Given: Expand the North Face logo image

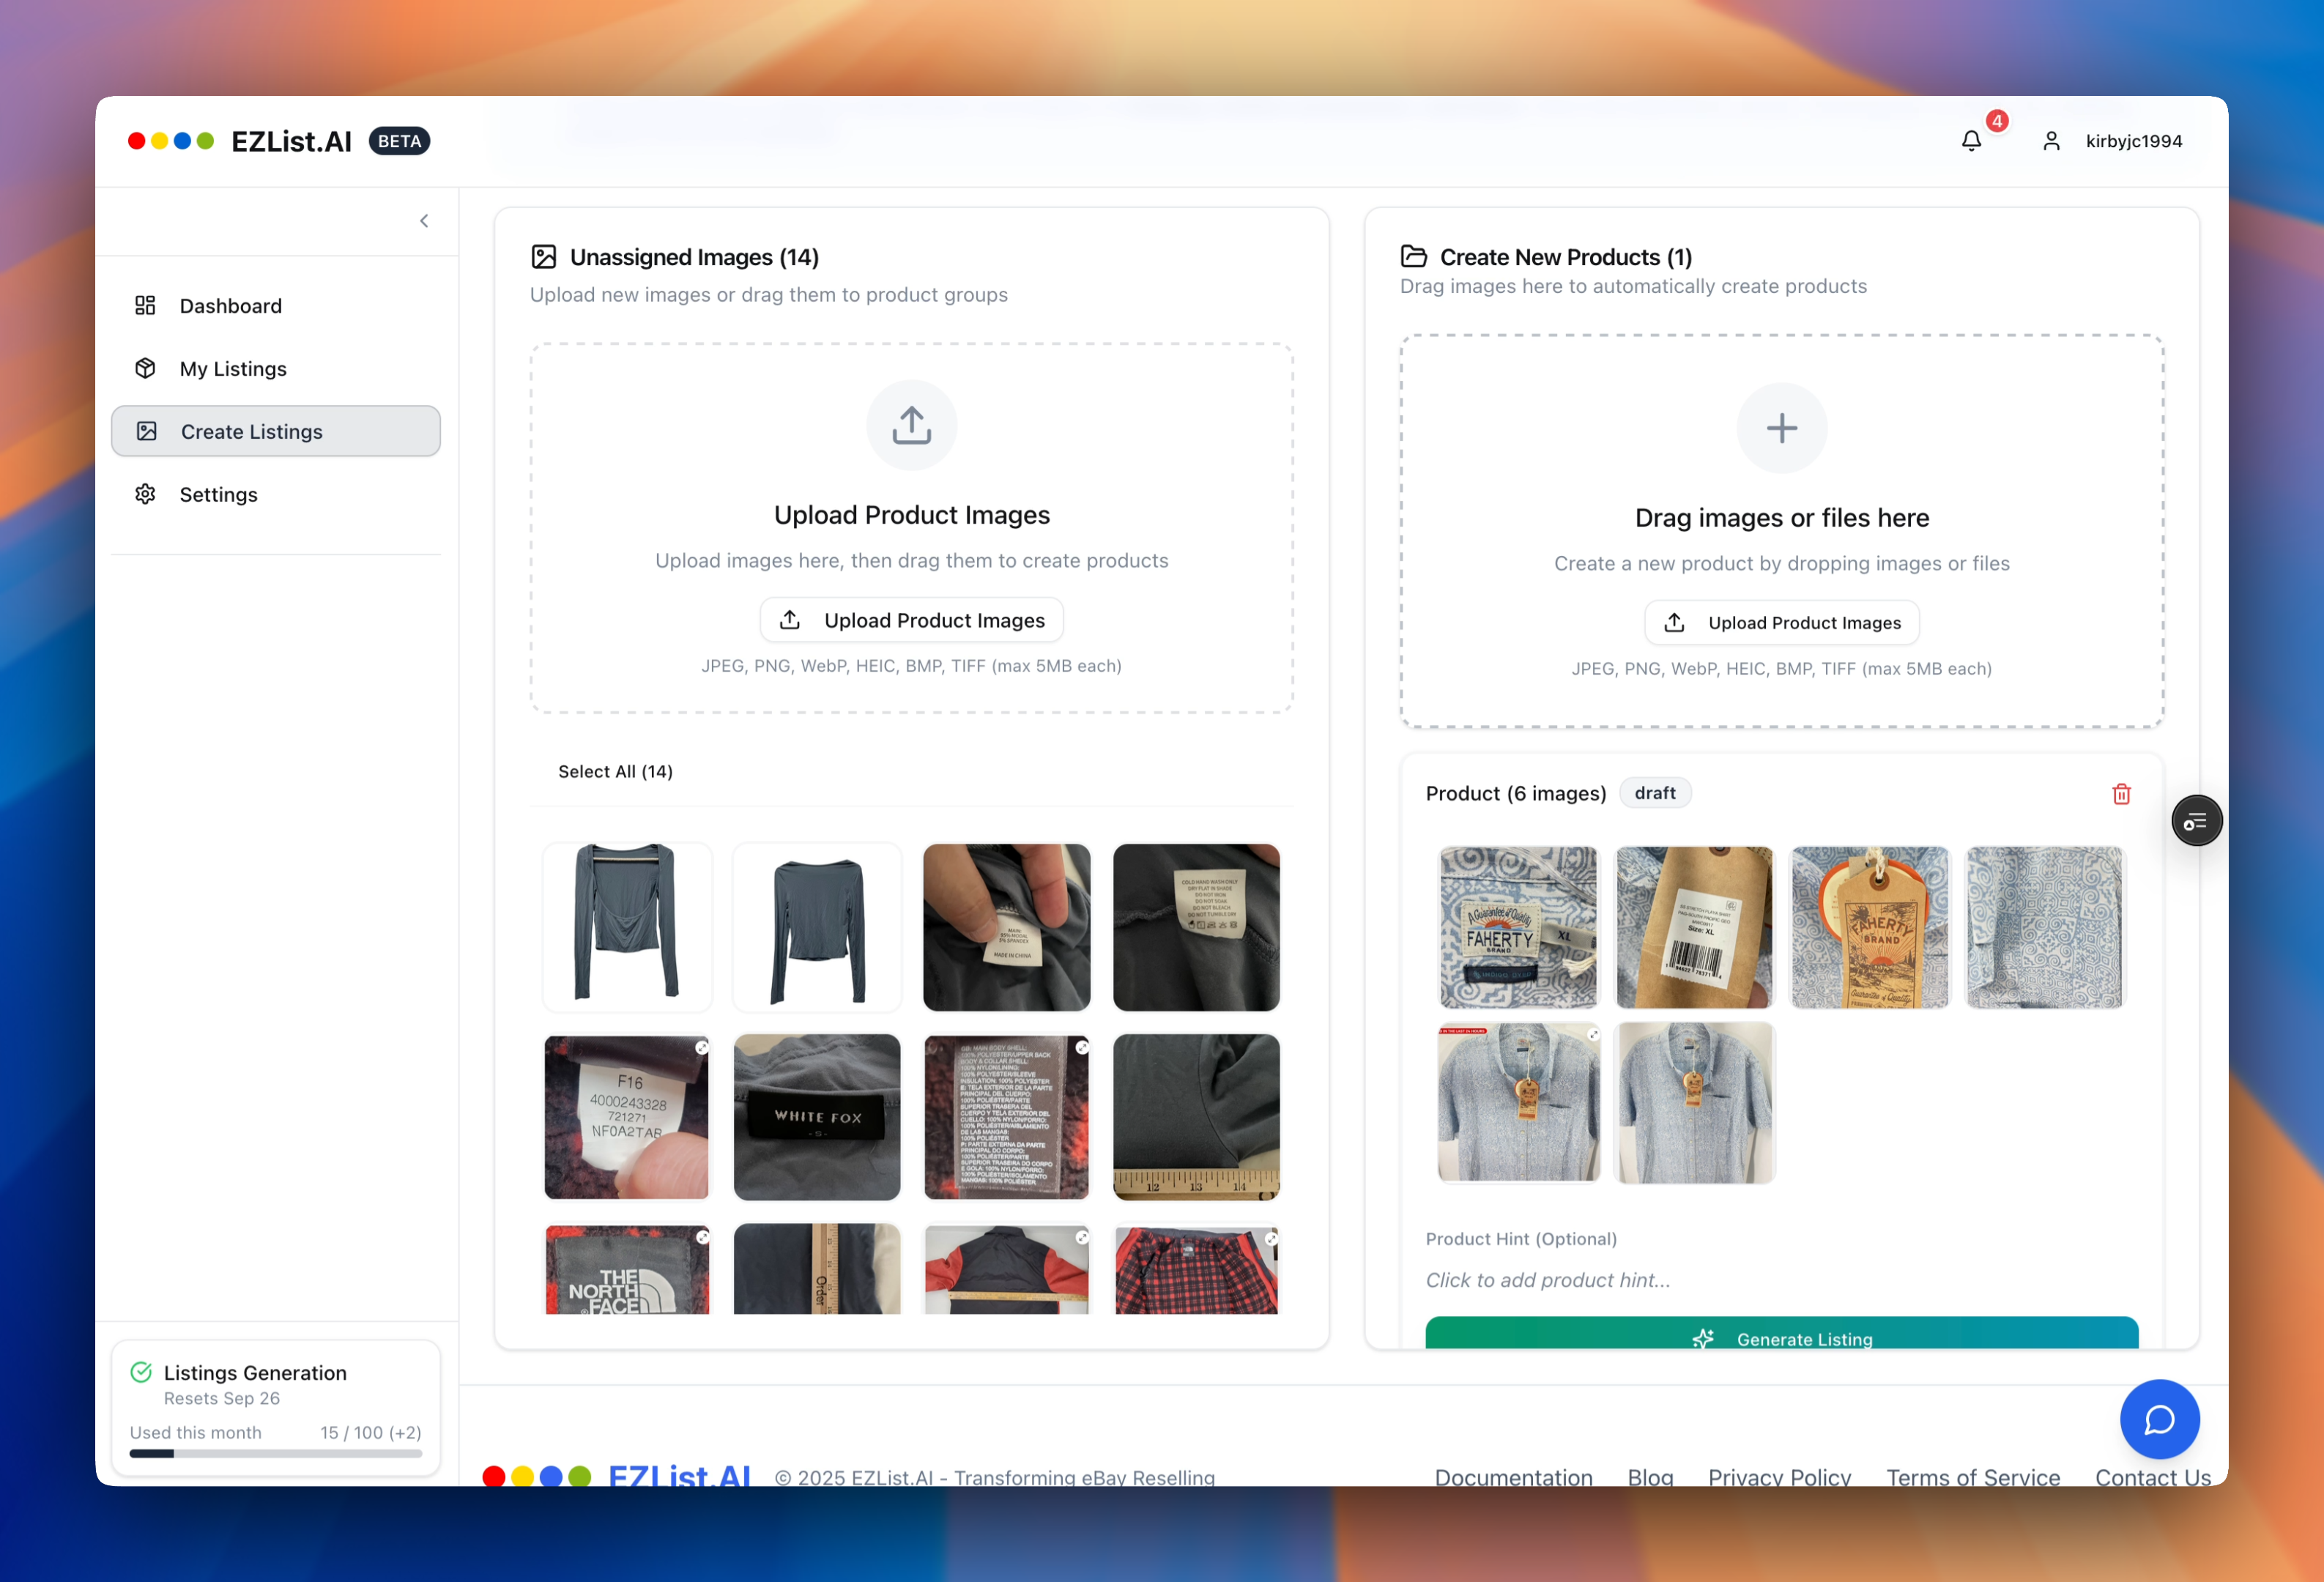Looking at the screenshot, I should tap(702, 1237).
